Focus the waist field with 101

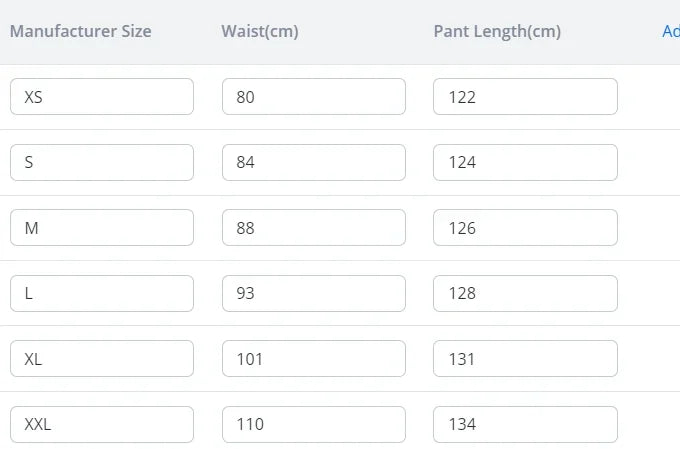click(313, 358)
